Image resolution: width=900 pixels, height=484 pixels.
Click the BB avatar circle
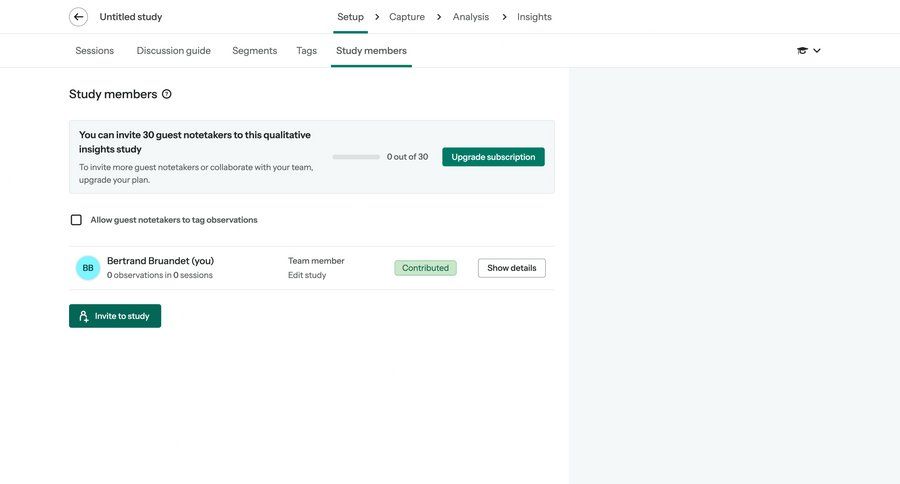pos(88,268)
